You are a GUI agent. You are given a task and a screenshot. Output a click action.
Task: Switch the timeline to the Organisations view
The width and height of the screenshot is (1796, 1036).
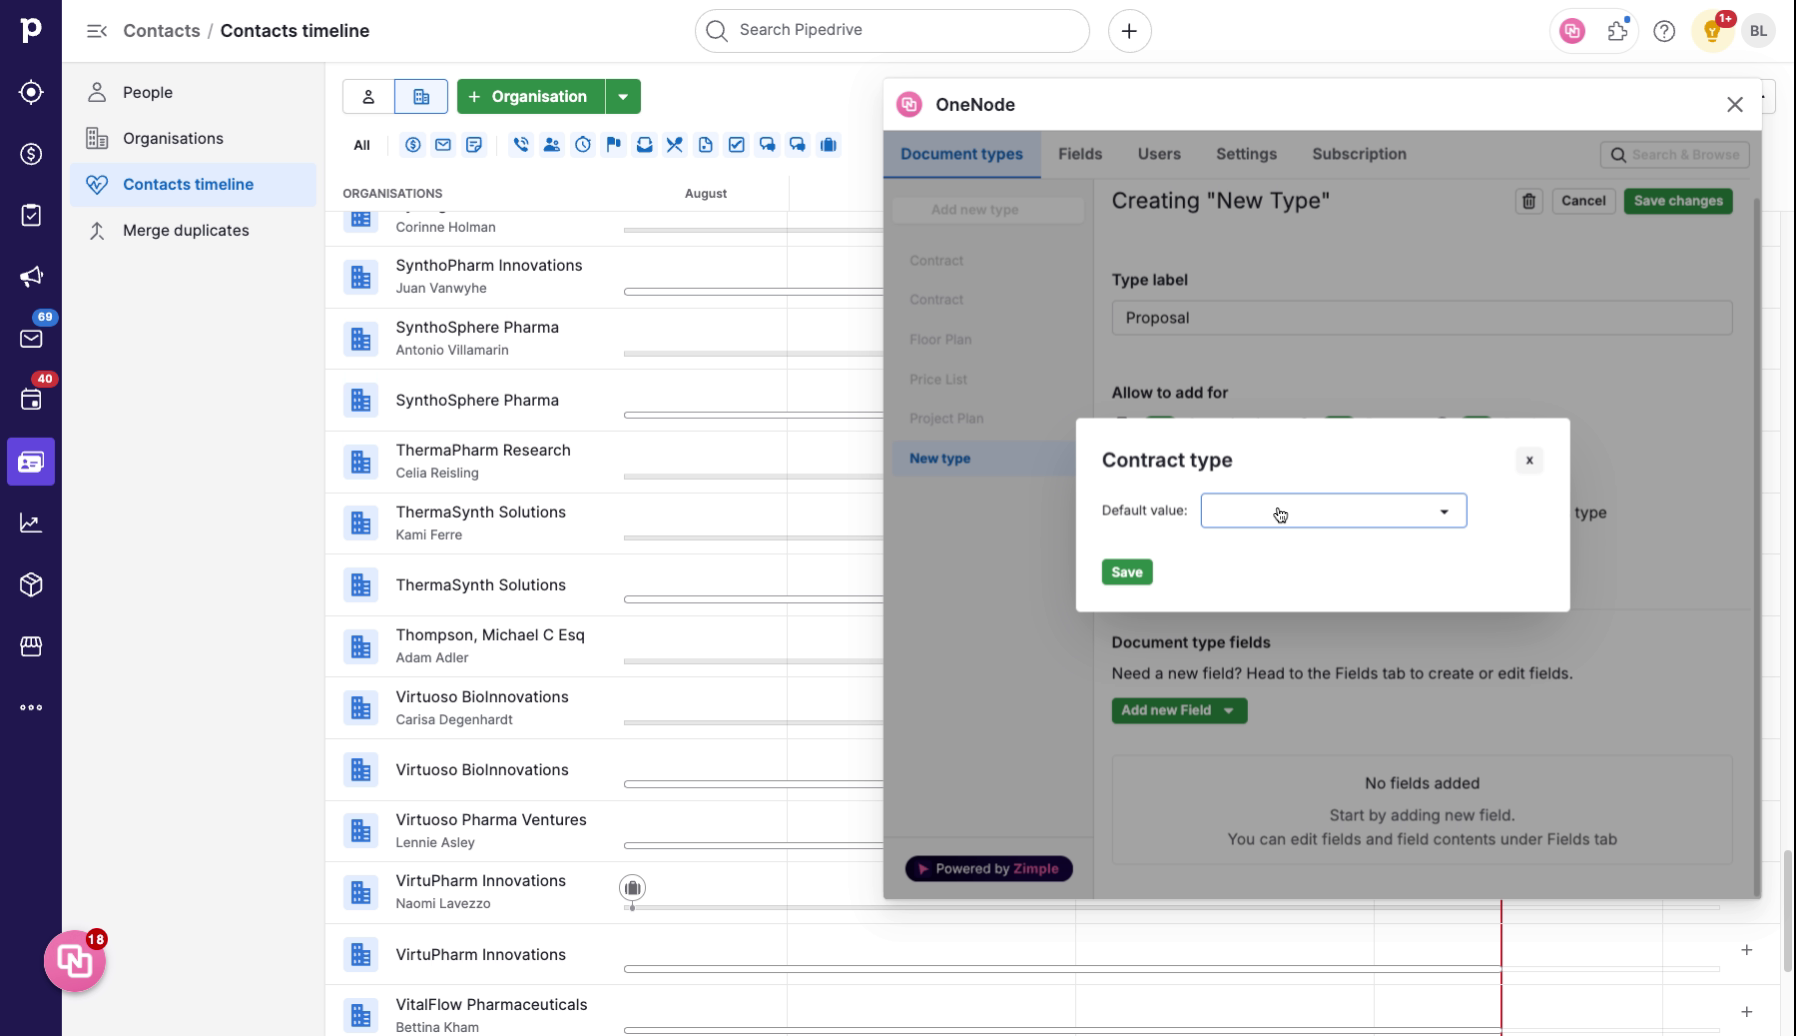[x=421, y=97]
